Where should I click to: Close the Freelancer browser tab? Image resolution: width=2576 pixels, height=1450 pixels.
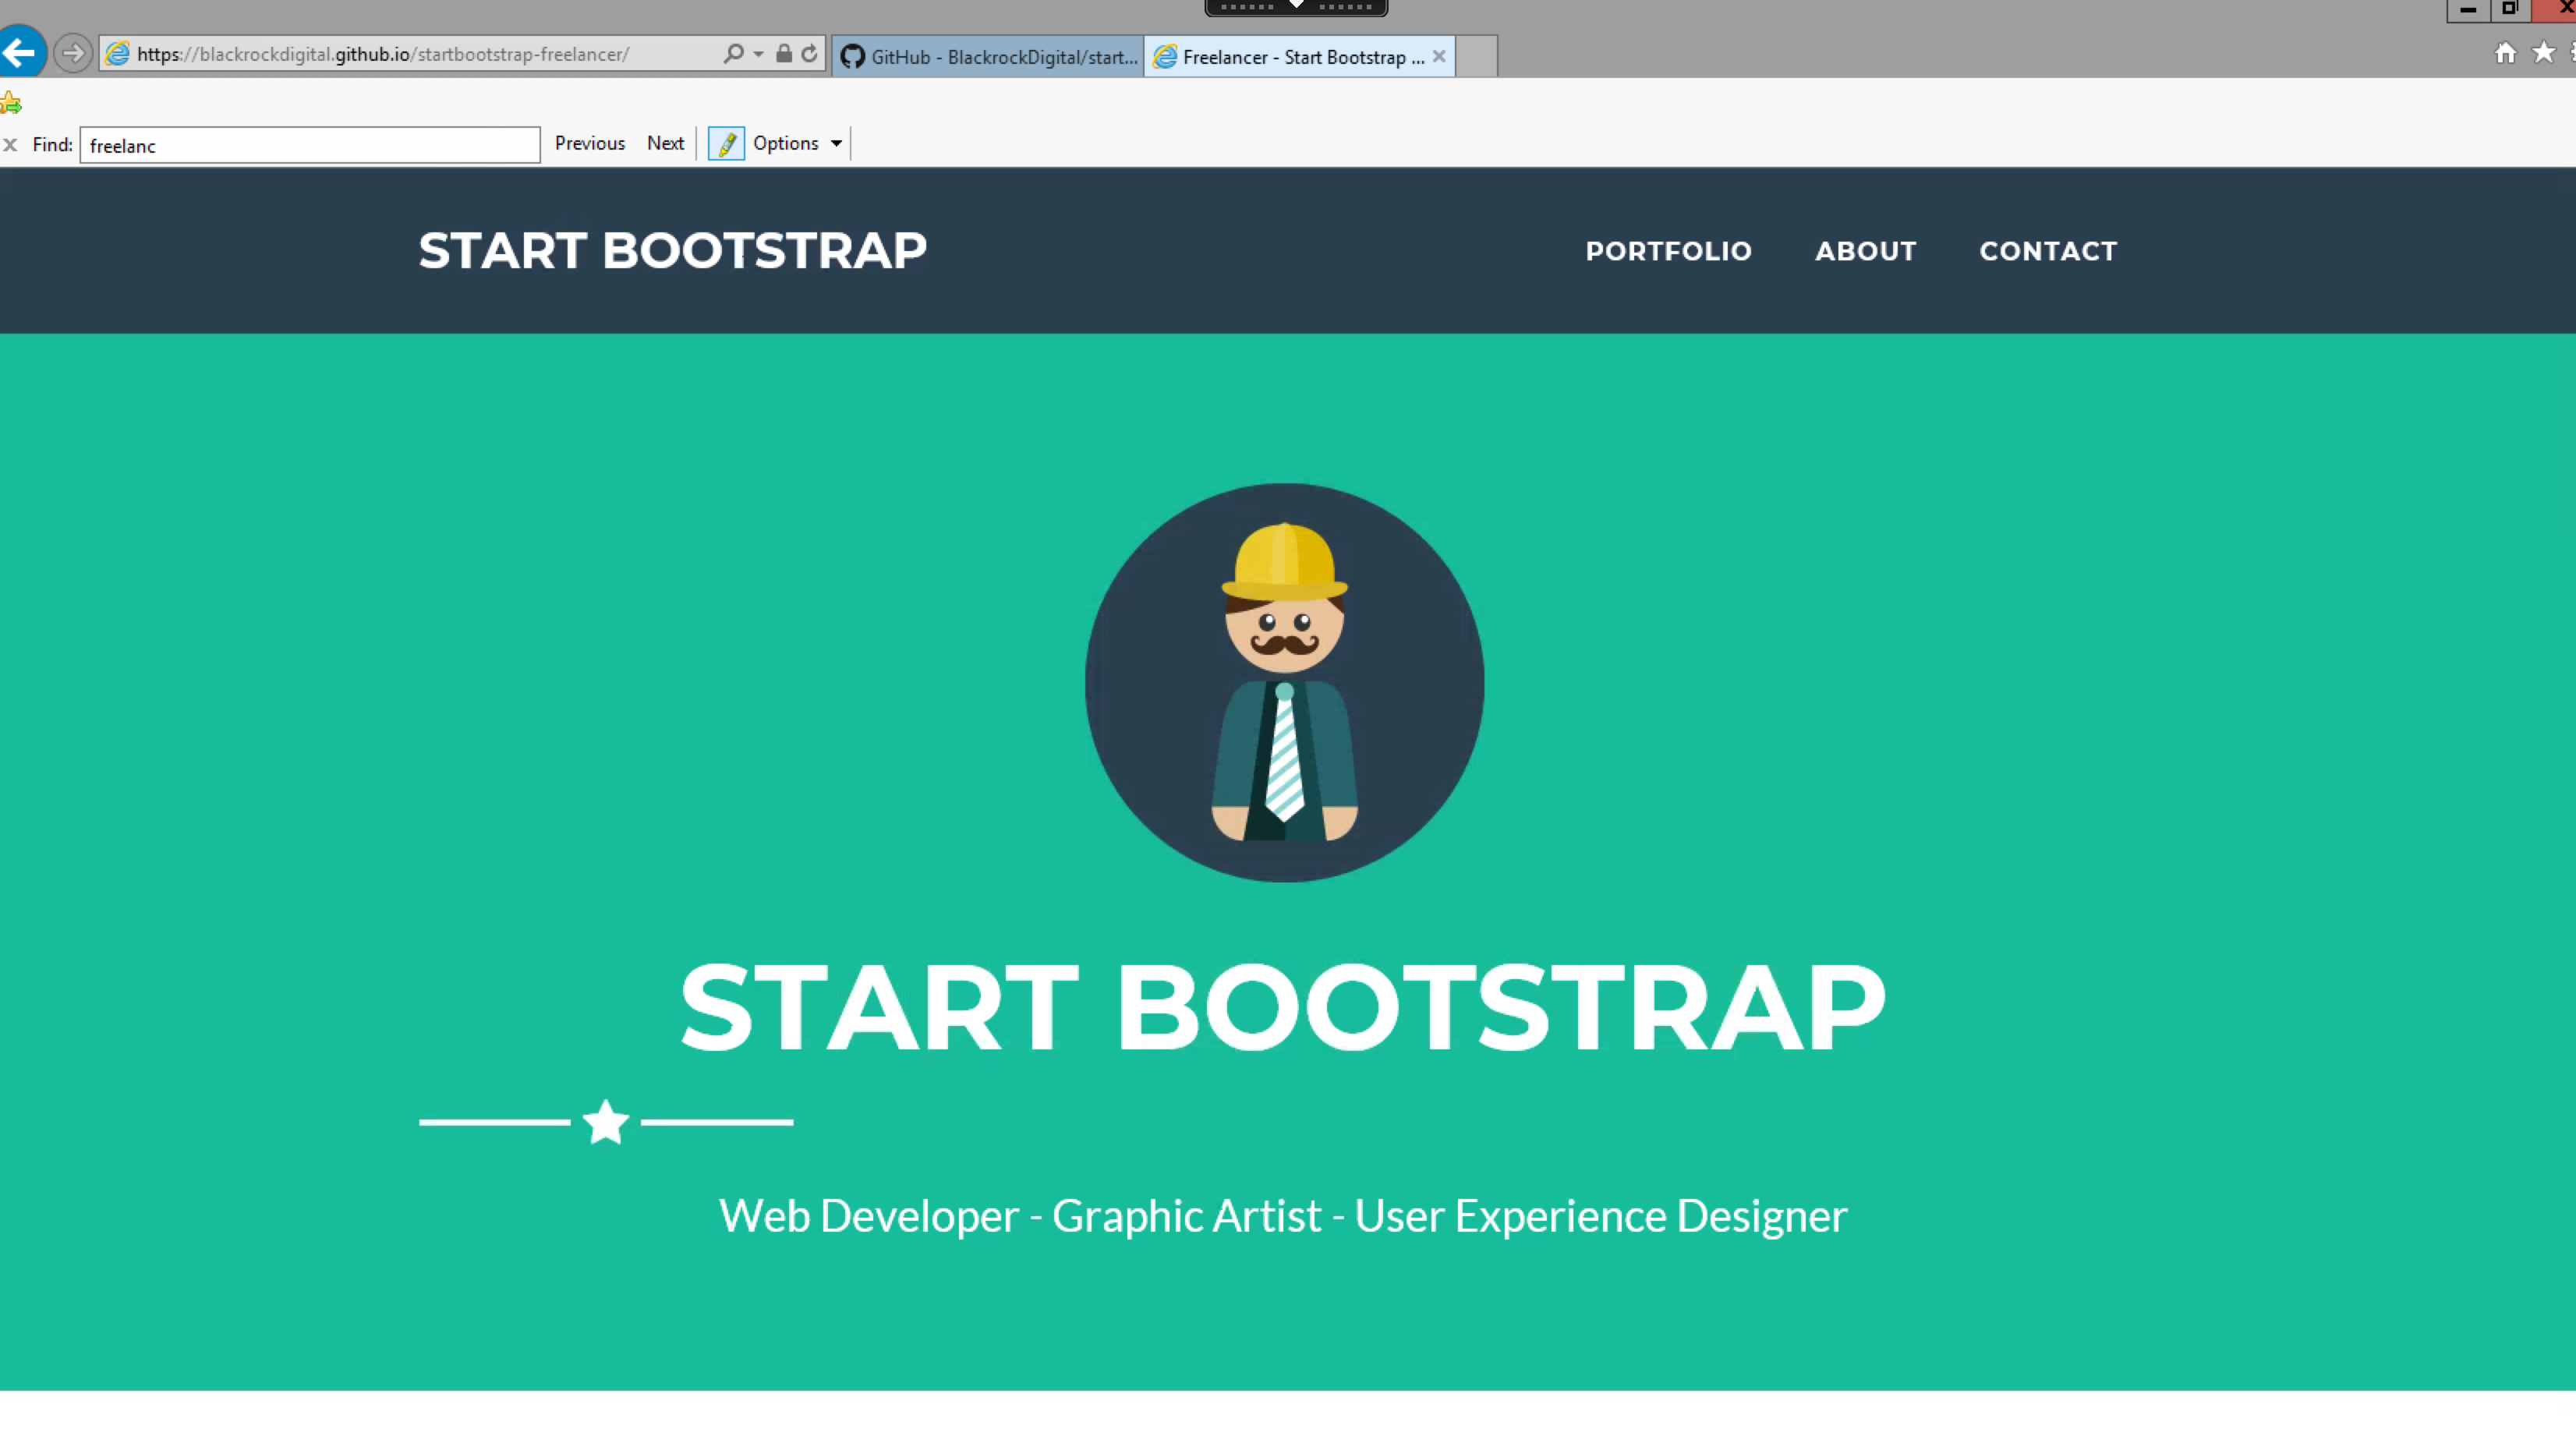pos(1438,57)
